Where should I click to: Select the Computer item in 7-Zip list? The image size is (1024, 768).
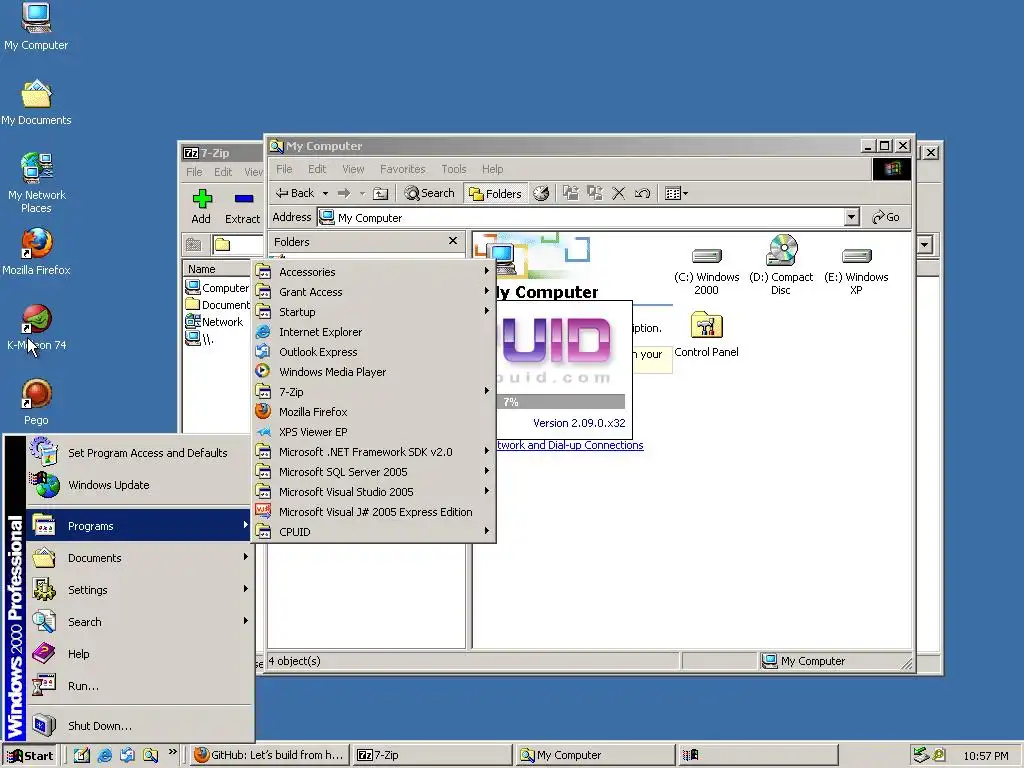[217, 288]
